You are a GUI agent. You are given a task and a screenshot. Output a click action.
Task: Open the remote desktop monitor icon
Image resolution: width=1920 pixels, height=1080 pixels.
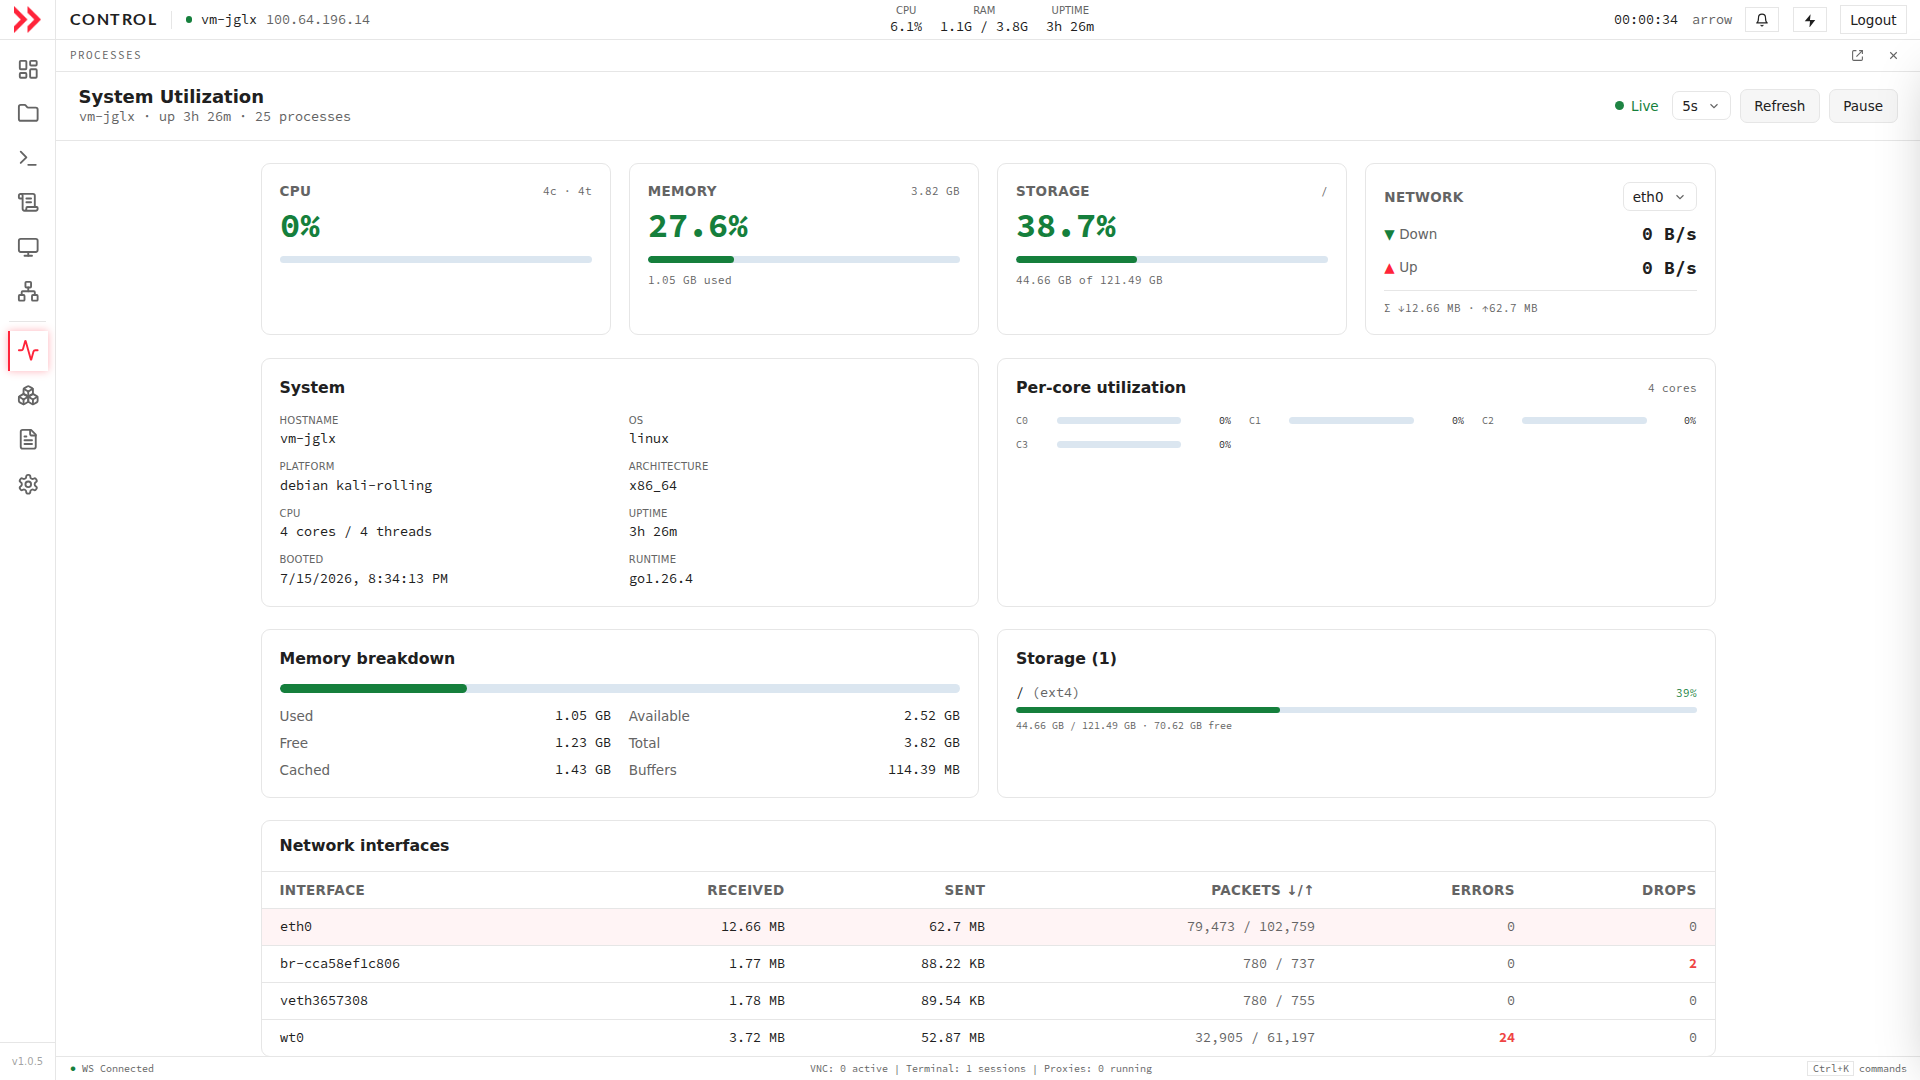click(28, 247)
